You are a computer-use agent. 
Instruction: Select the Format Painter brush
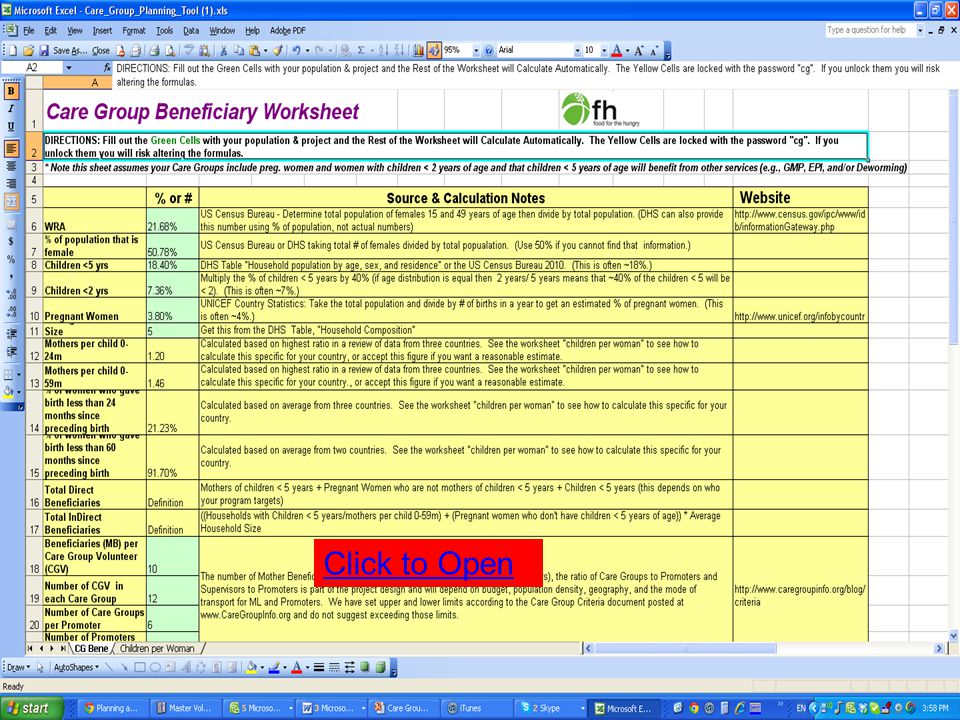coord(277,50)
